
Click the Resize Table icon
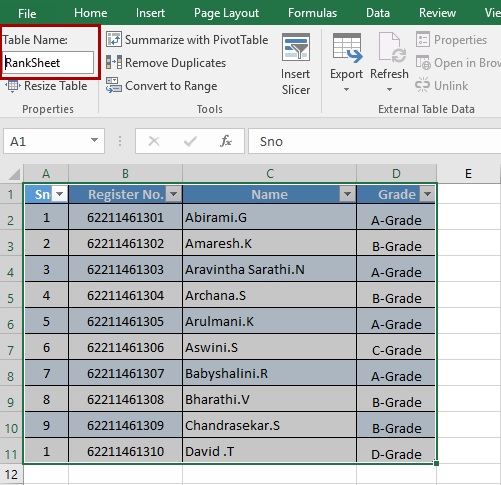[13, 86]
